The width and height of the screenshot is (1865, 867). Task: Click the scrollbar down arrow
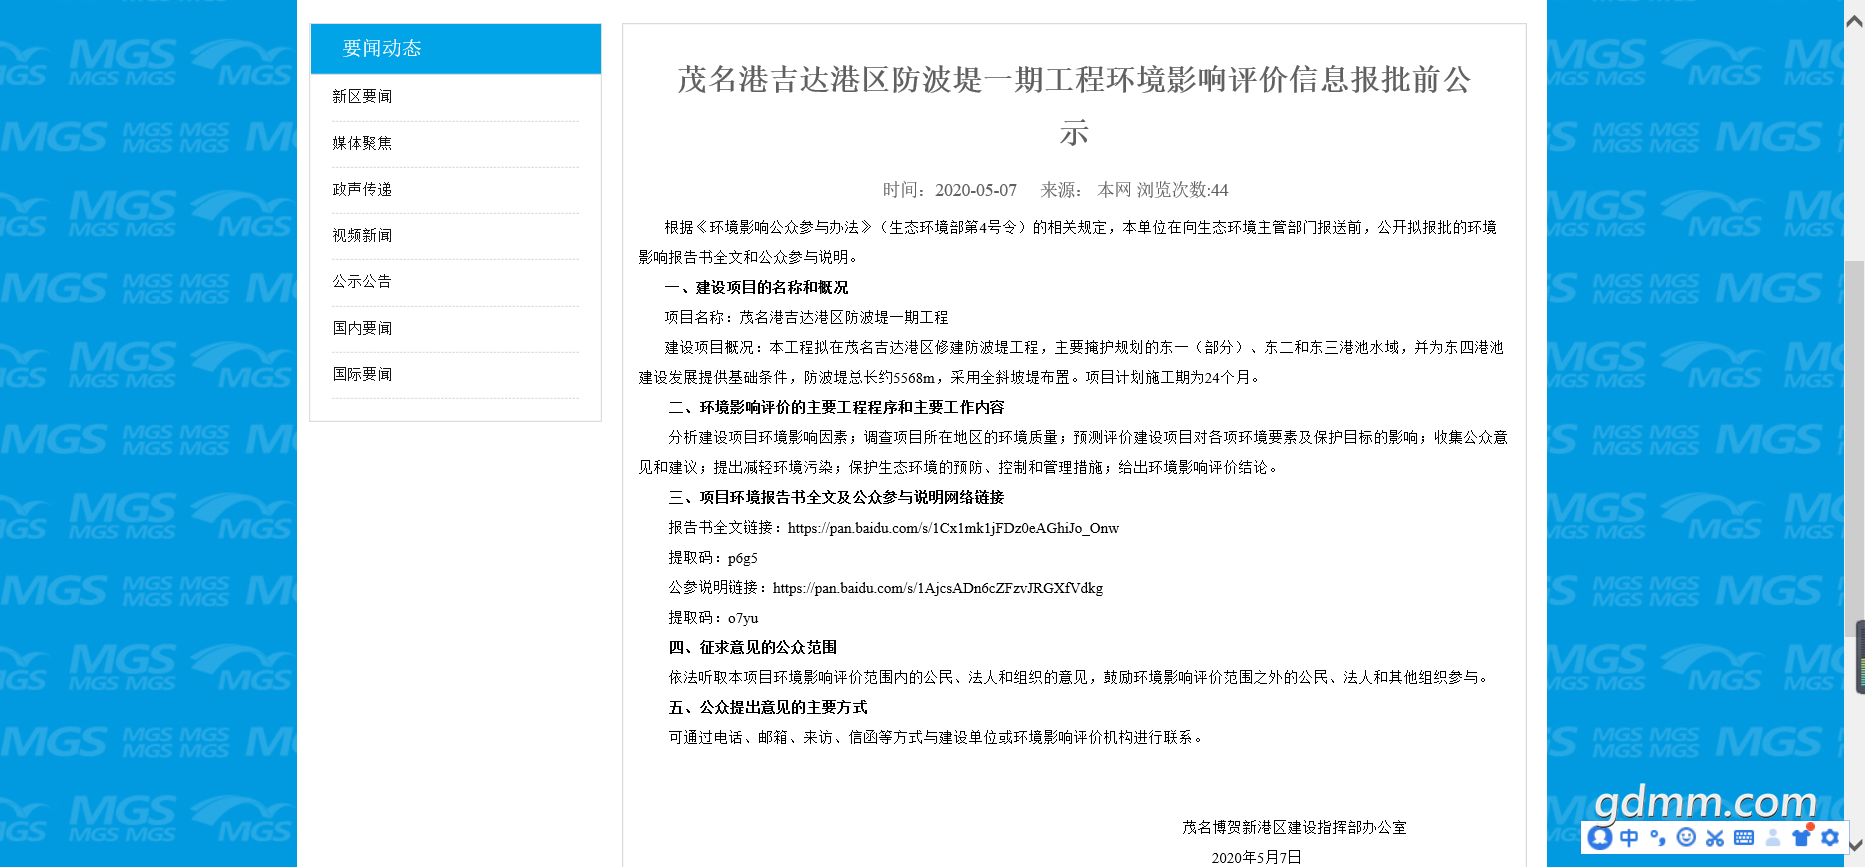[x=1854, y=846]
